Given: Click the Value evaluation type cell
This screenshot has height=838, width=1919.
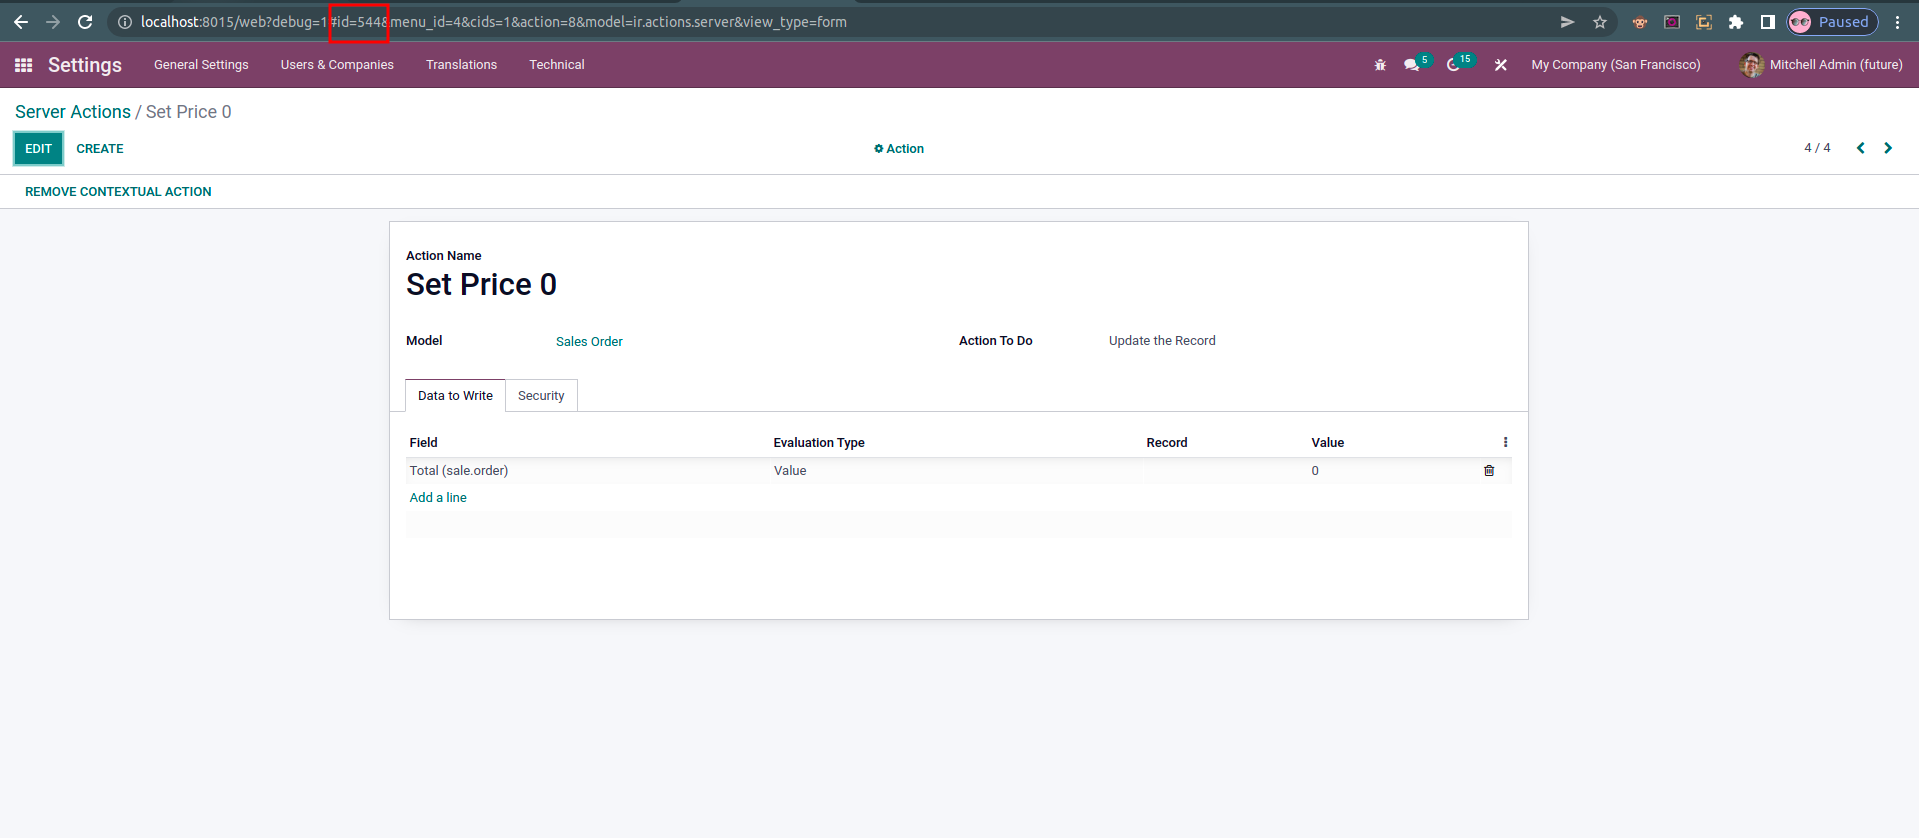Looking at the screenshot, I should click(x=790, y=471).
